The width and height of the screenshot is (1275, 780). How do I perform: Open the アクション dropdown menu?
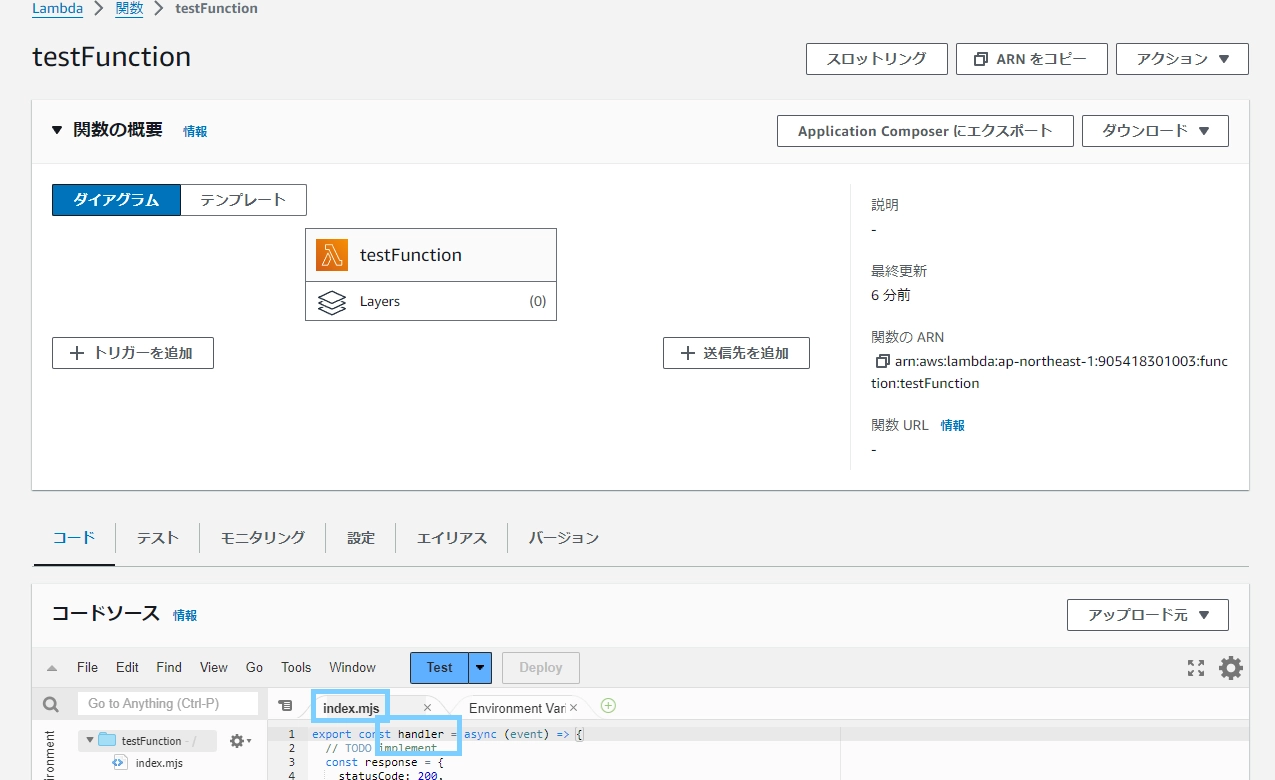1182,59
